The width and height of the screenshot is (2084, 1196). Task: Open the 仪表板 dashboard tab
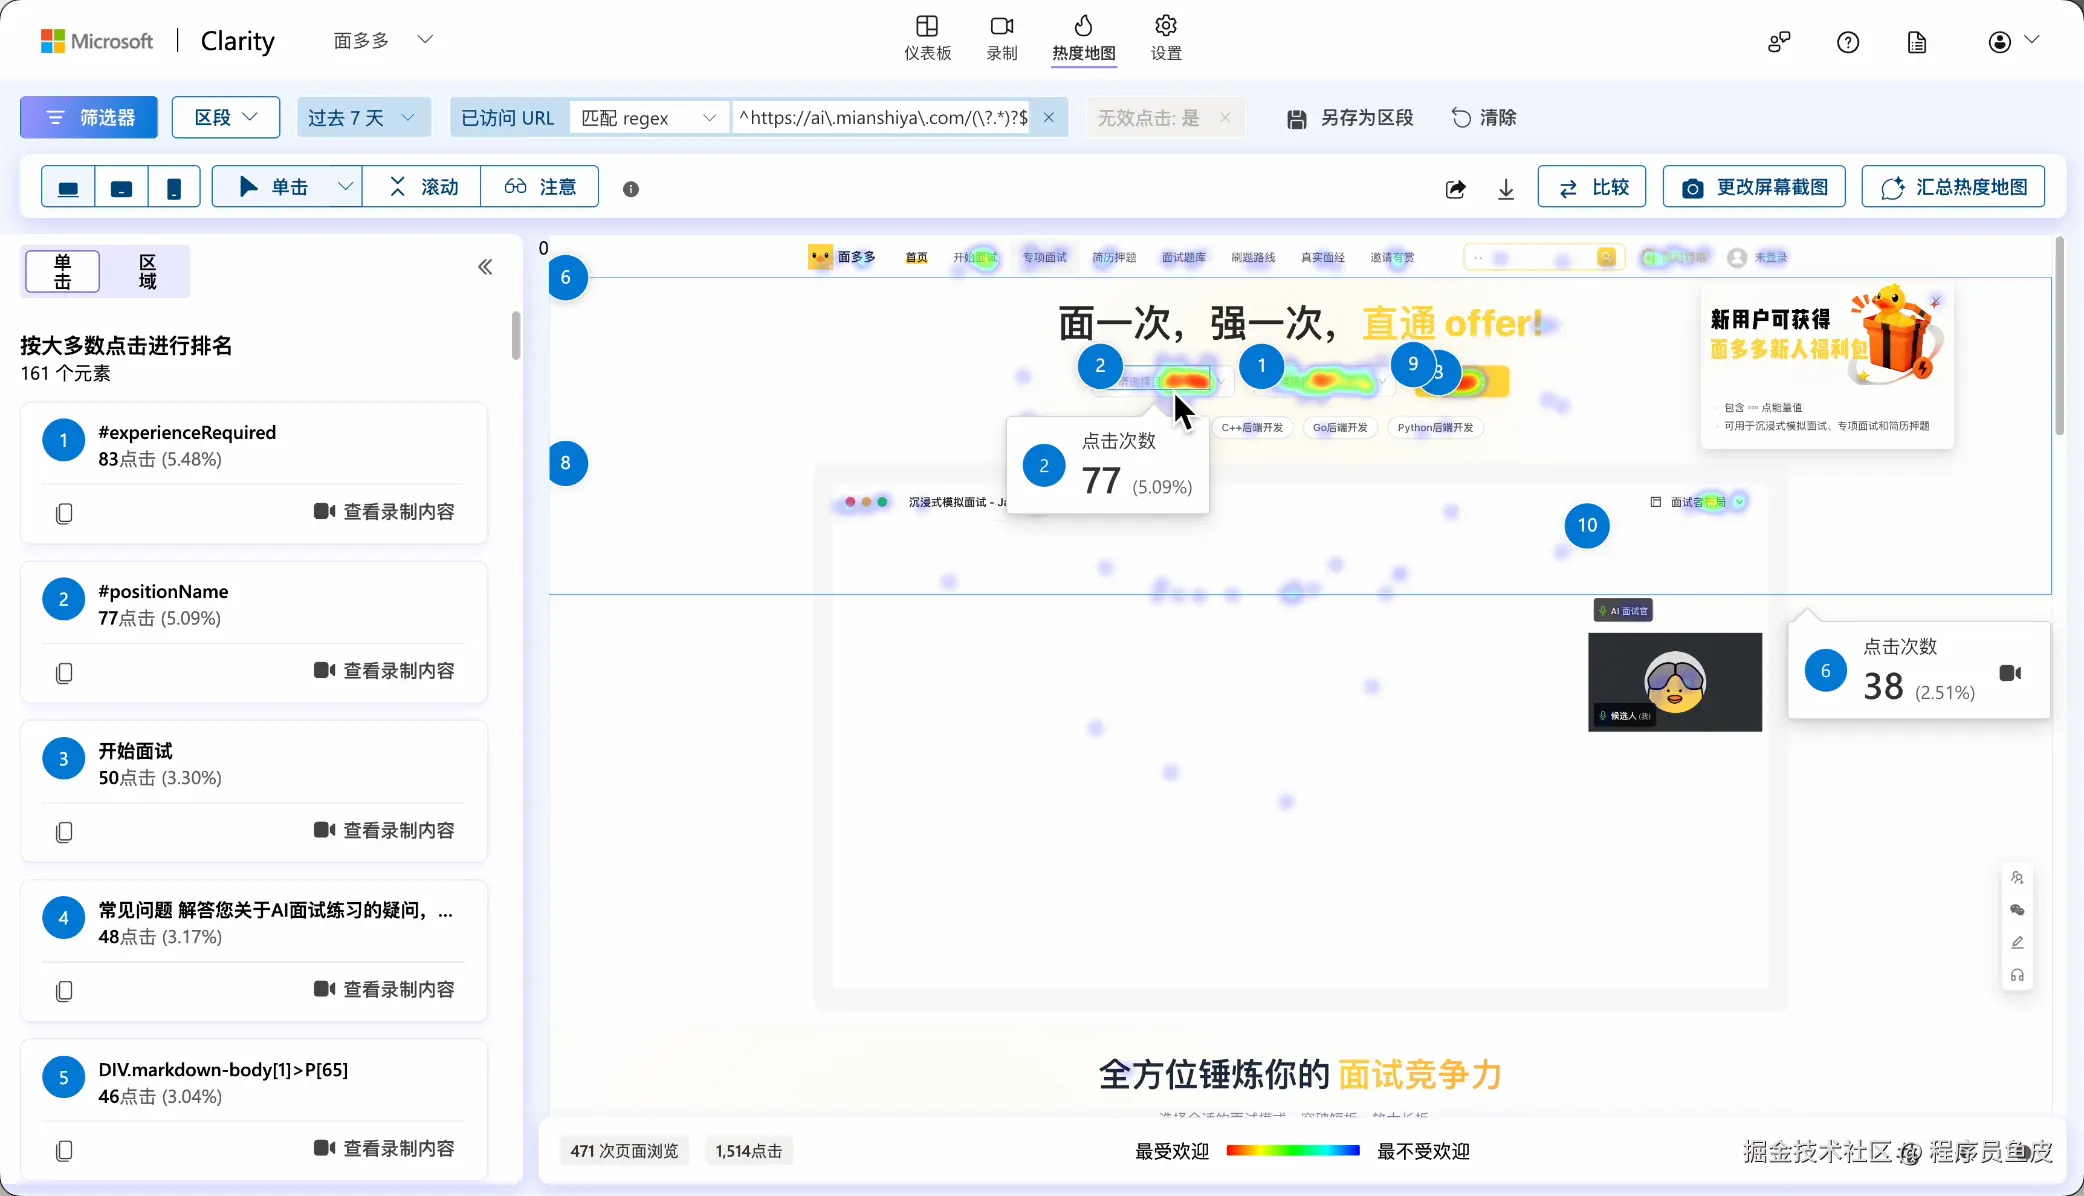pyautogui.click(x=927, y=38)
